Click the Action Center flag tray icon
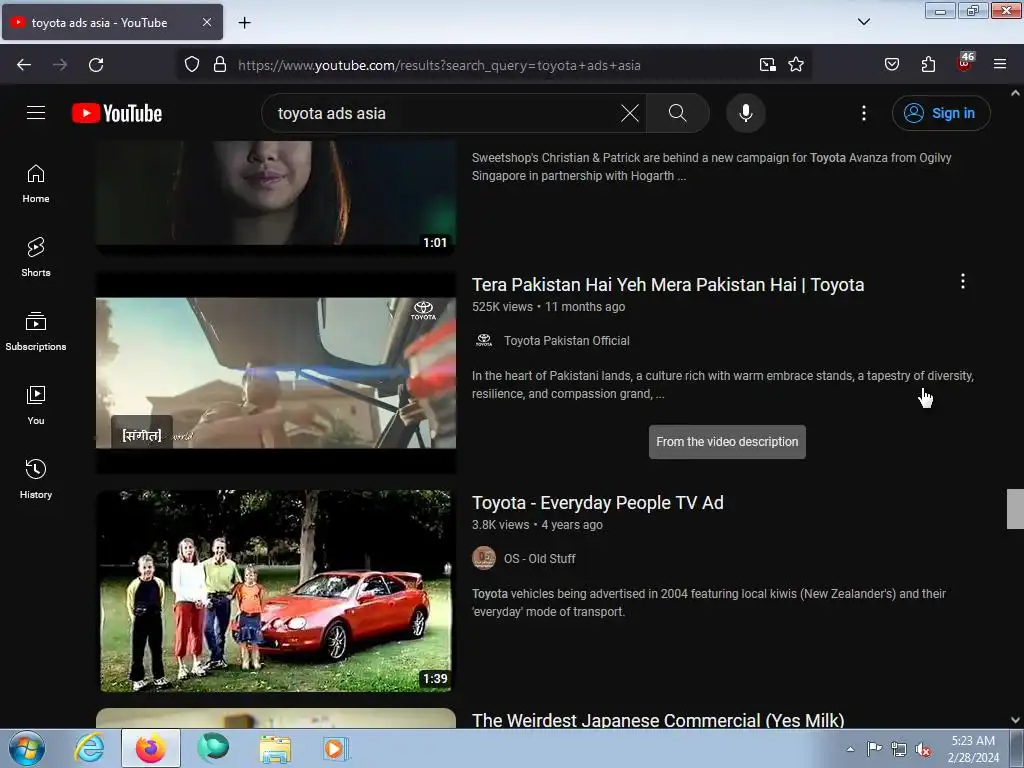The image size is (1024, 768). tap(874, 749)
